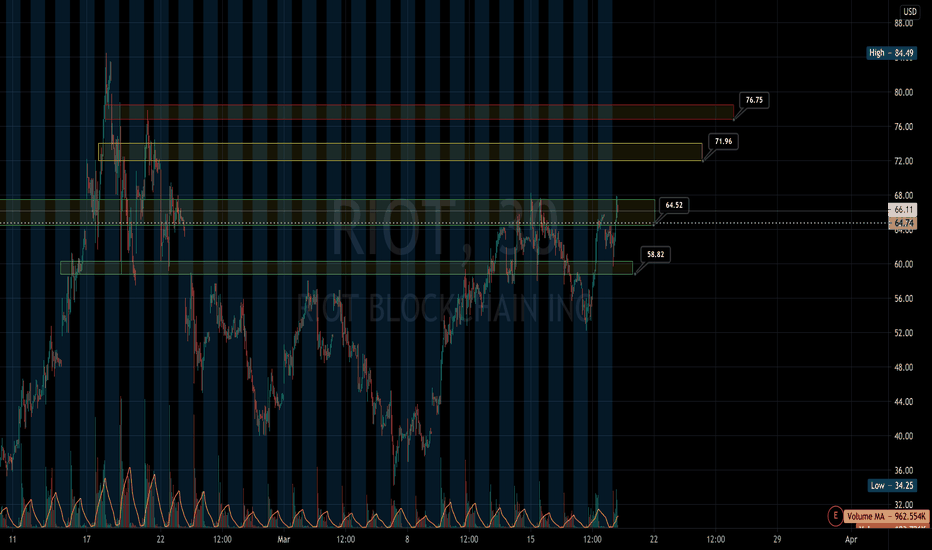Click the 36.00 price scale label

tap(903, 470)
